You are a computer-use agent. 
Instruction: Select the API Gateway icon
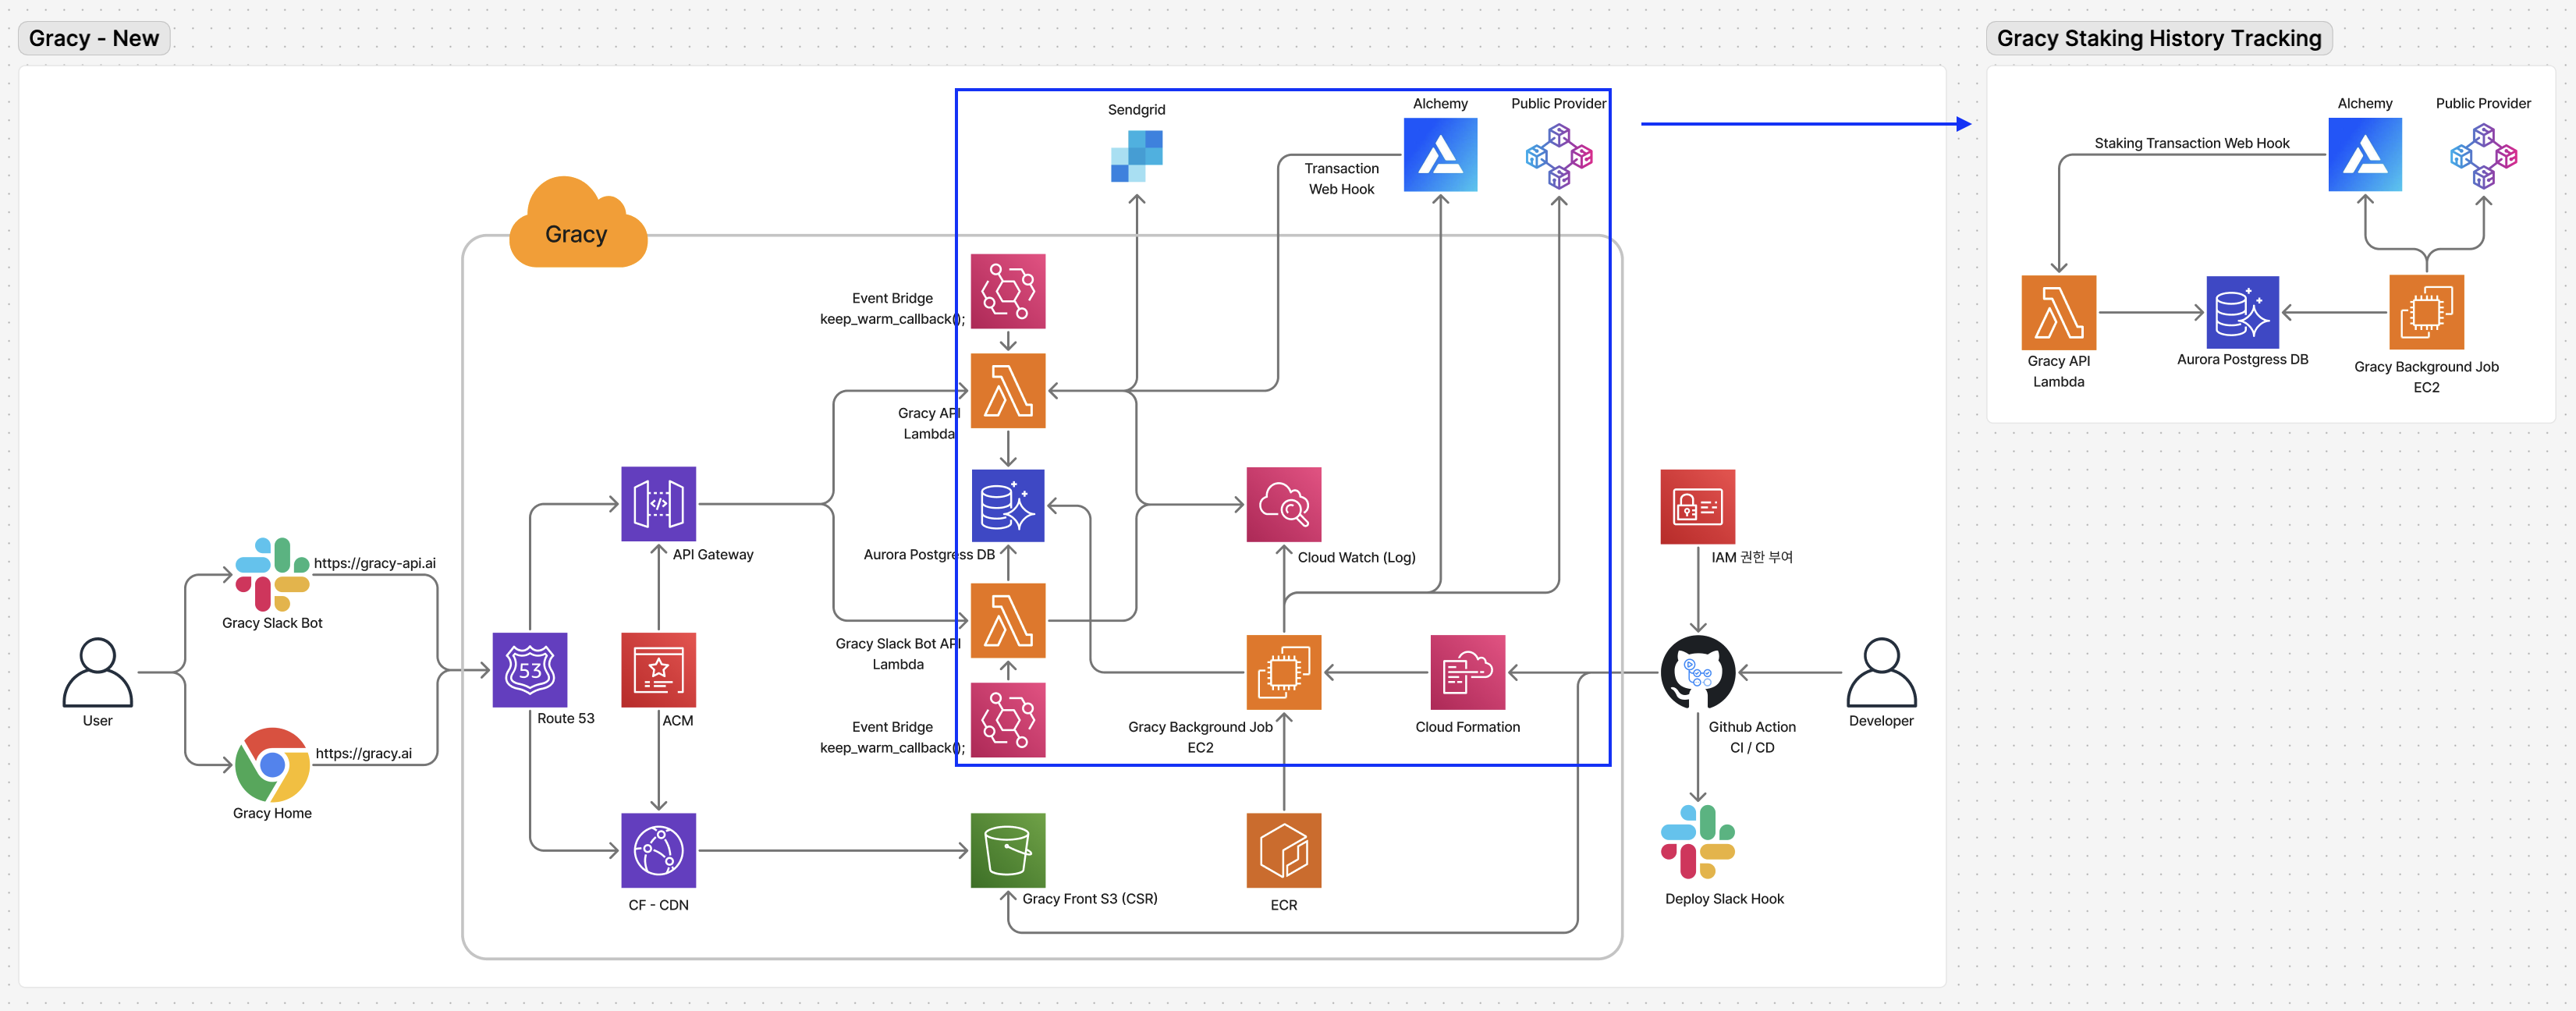coord(658,504)
